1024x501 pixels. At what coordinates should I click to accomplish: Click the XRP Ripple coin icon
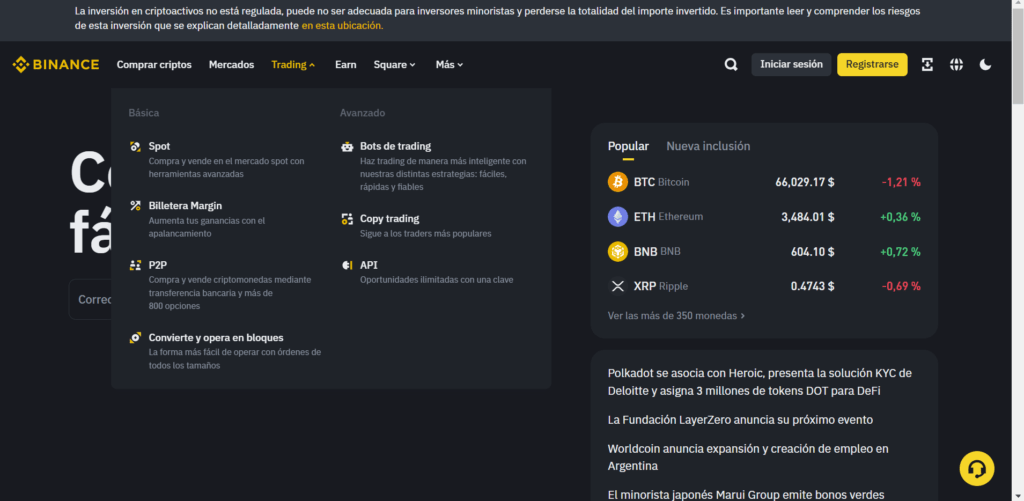618,286
